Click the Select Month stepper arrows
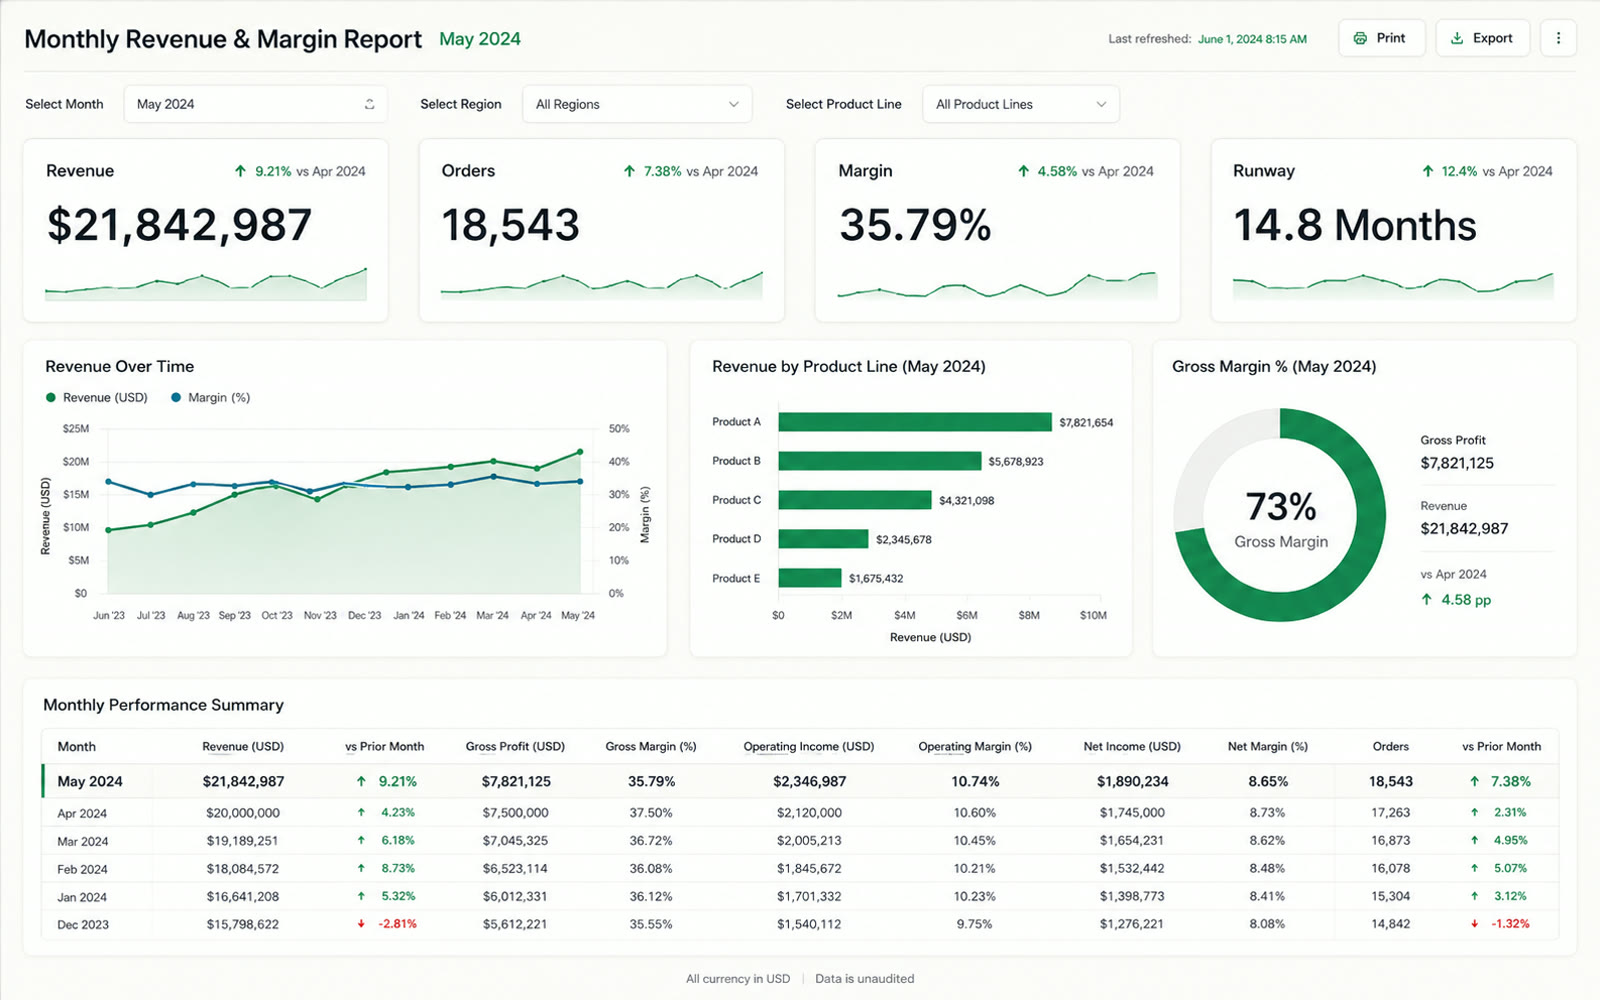The image size is (1600, 1000). (369, 104)
